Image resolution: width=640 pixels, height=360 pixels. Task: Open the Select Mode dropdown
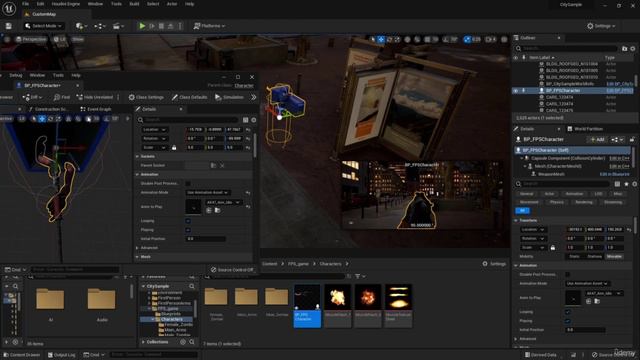[43, 26]
